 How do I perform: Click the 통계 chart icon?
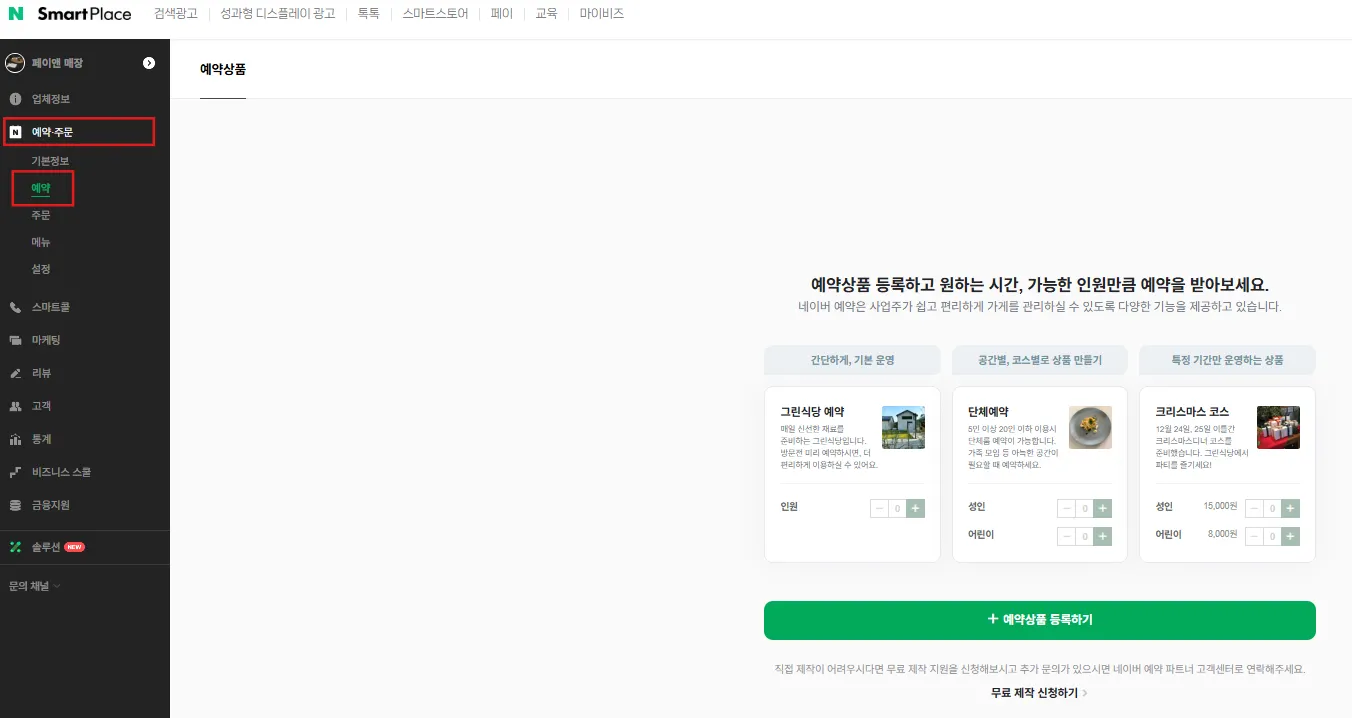tap(15, 439)
